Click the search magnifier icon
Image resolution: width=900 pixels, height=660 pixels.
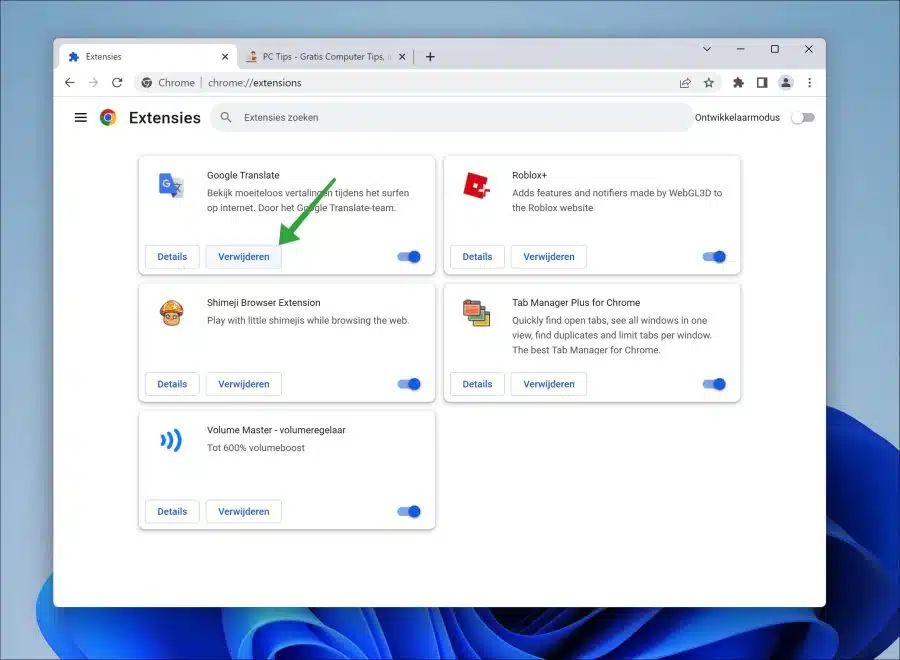click(x=226, y=117)
